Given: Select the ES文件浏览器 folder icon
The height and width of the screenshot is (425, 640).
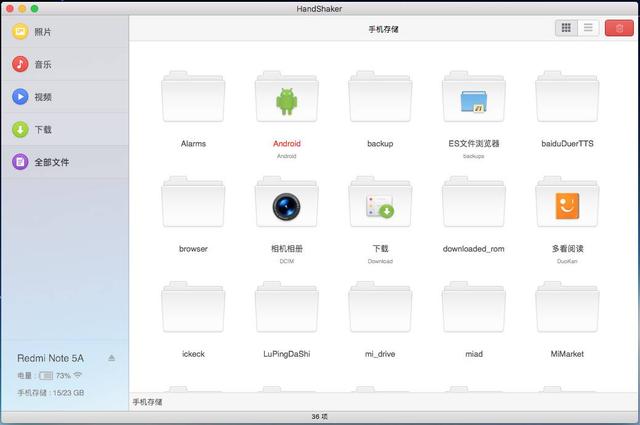Looking at the screenshot, I should click(473, 97).
